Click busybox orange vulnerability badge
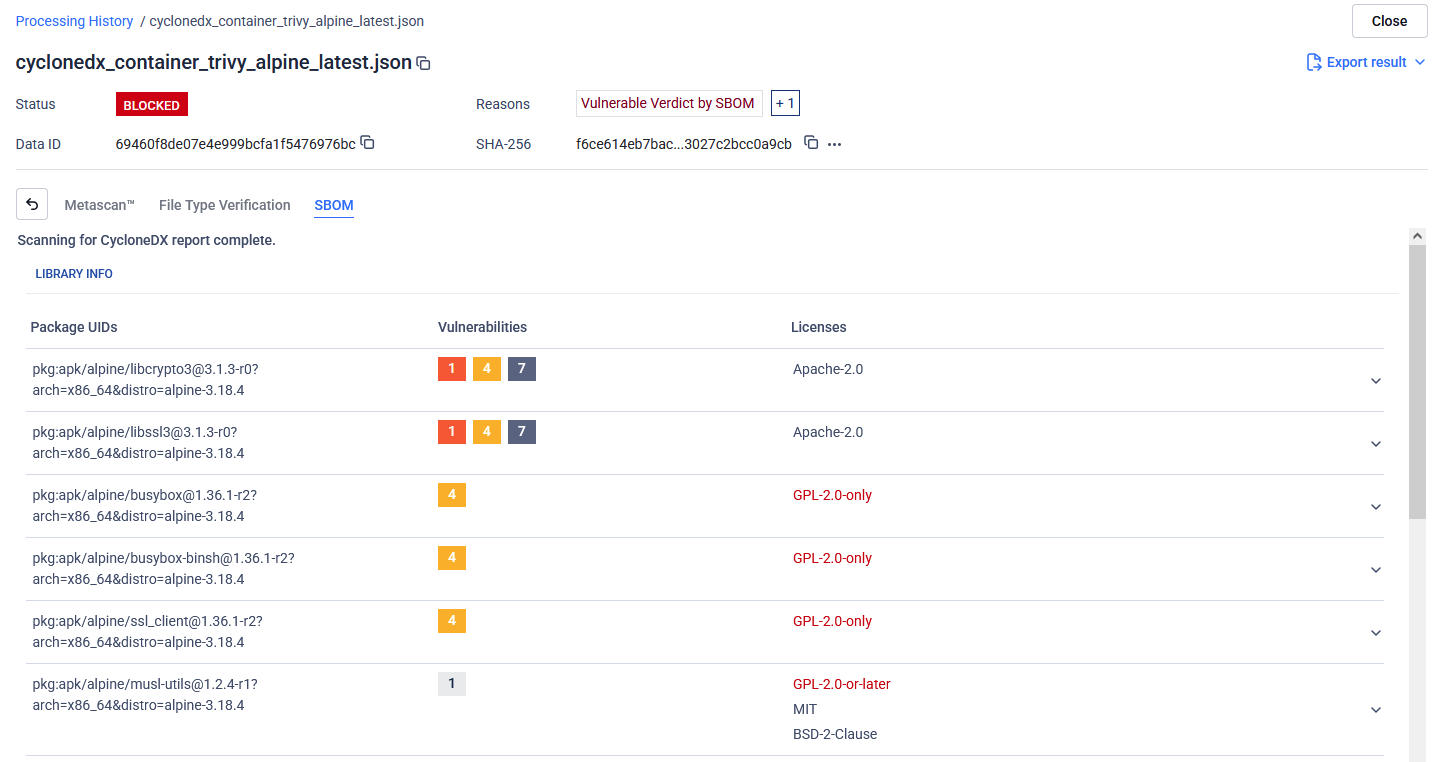Viewport: 1453px width, 762px height. [x=451, y=495]
